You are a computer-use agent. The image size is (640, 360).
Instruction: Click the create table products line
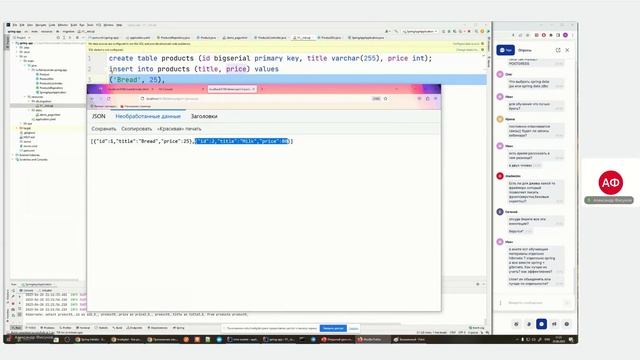point(270,58)
